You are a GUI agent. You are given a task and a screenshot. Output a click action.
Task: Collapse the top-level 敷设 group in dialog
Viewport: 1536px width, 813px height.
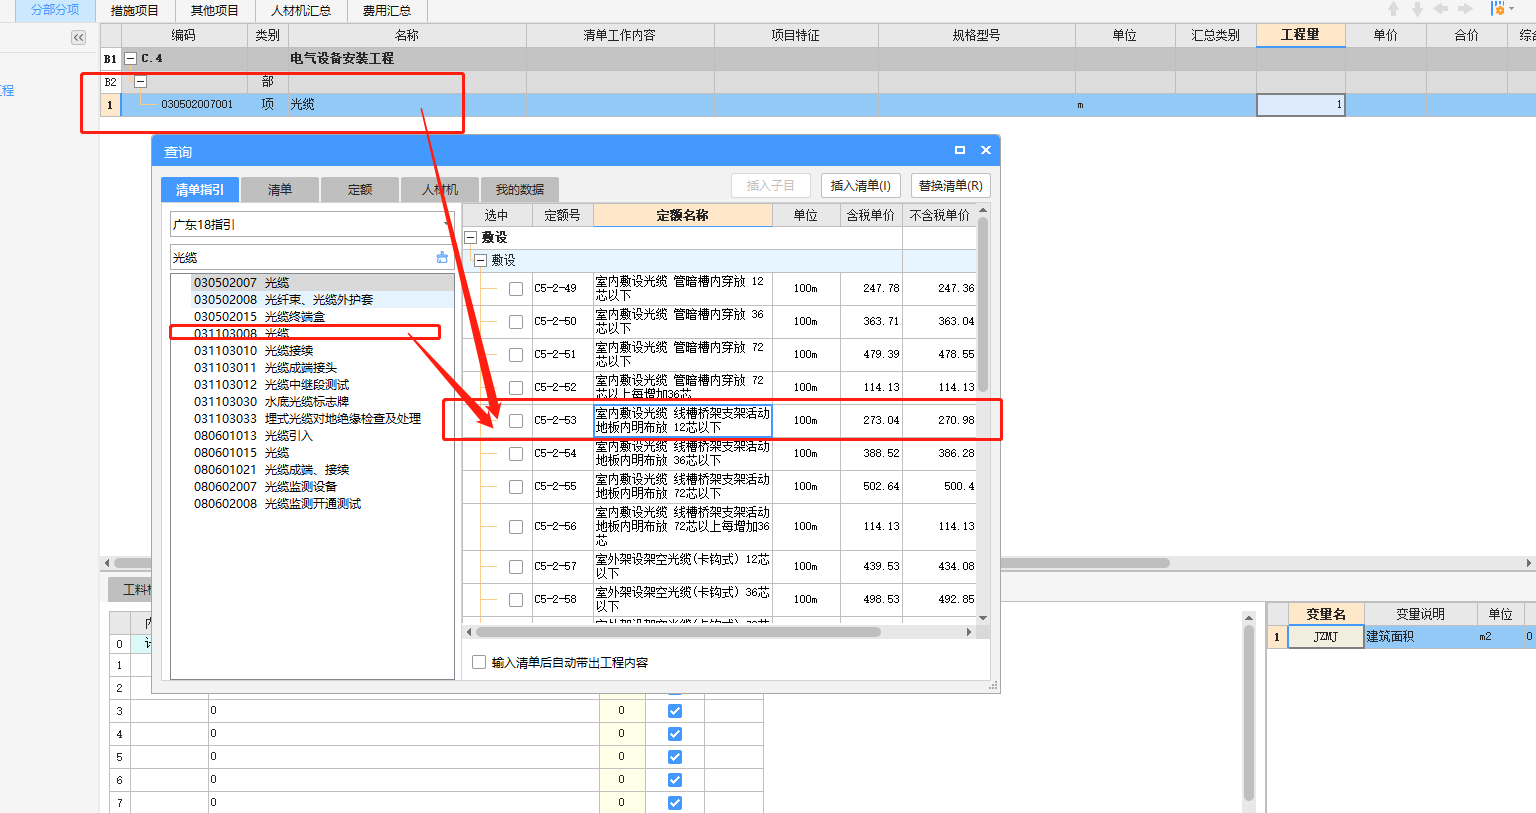(x=471, y=238)
